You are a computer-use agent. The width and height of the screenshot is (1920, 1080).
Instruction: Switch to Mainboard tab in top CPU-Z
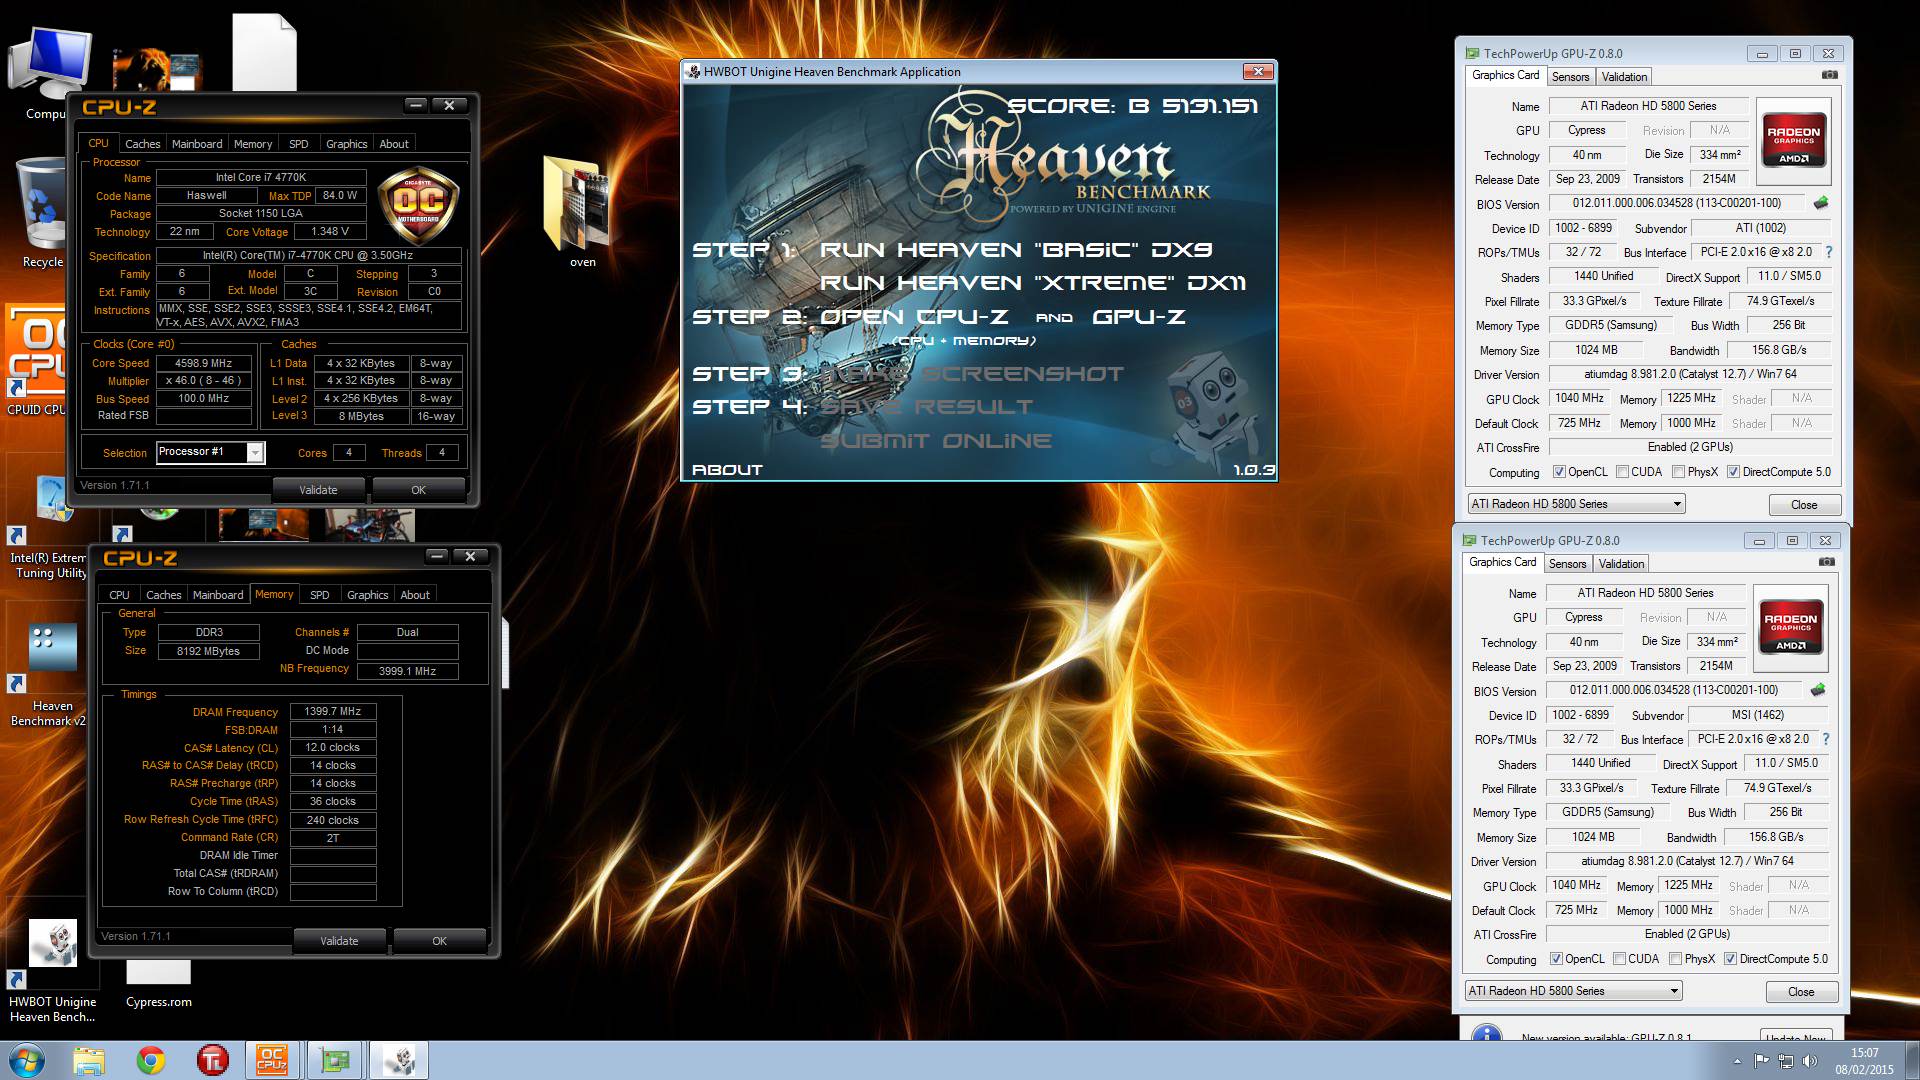tap(197, 144)
